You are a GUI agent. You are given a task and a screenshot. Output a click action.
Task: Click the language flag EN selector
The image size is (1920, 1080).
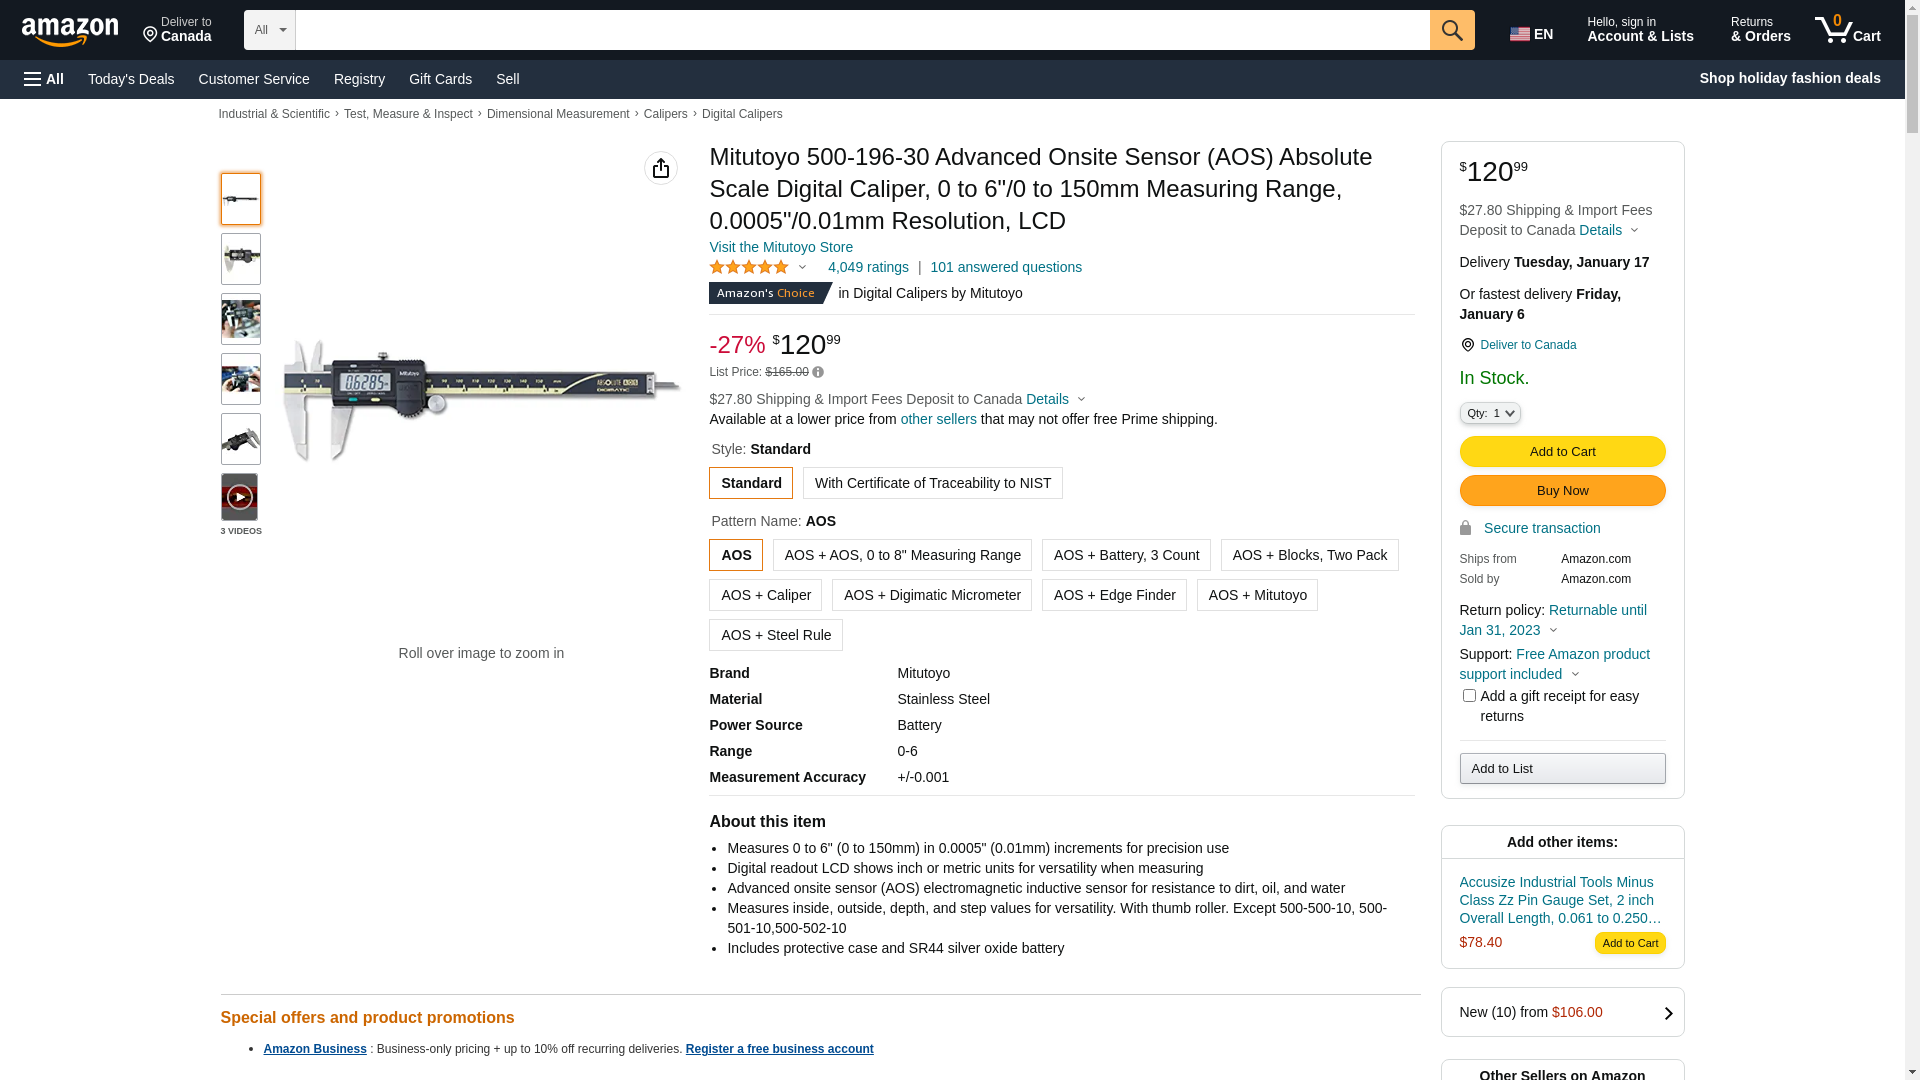pyautogui.click(x=1531, y=34)
